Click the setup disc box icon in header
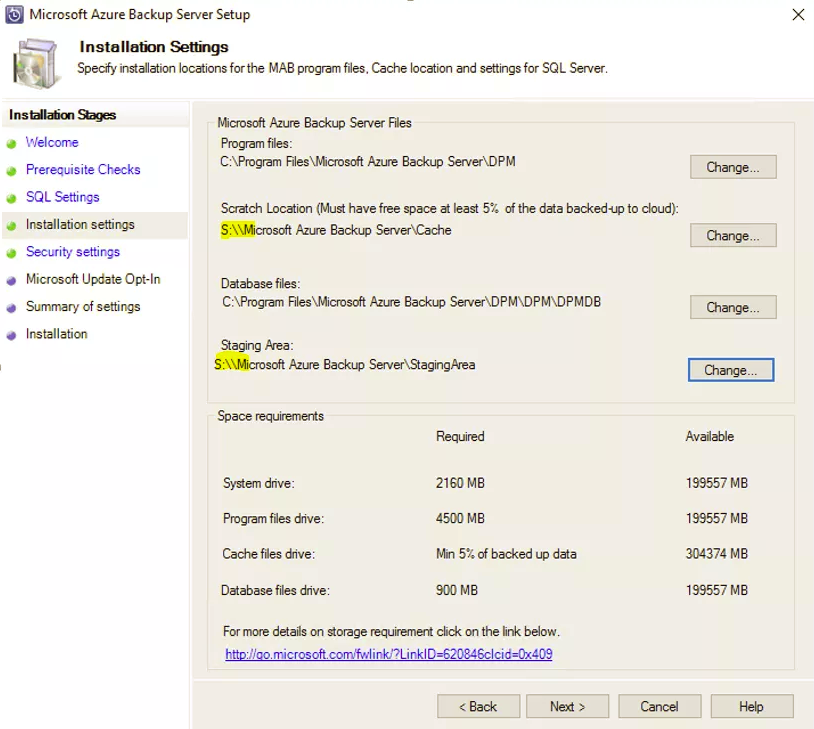This screenshot has width=814, height=729. click(35, 63)
